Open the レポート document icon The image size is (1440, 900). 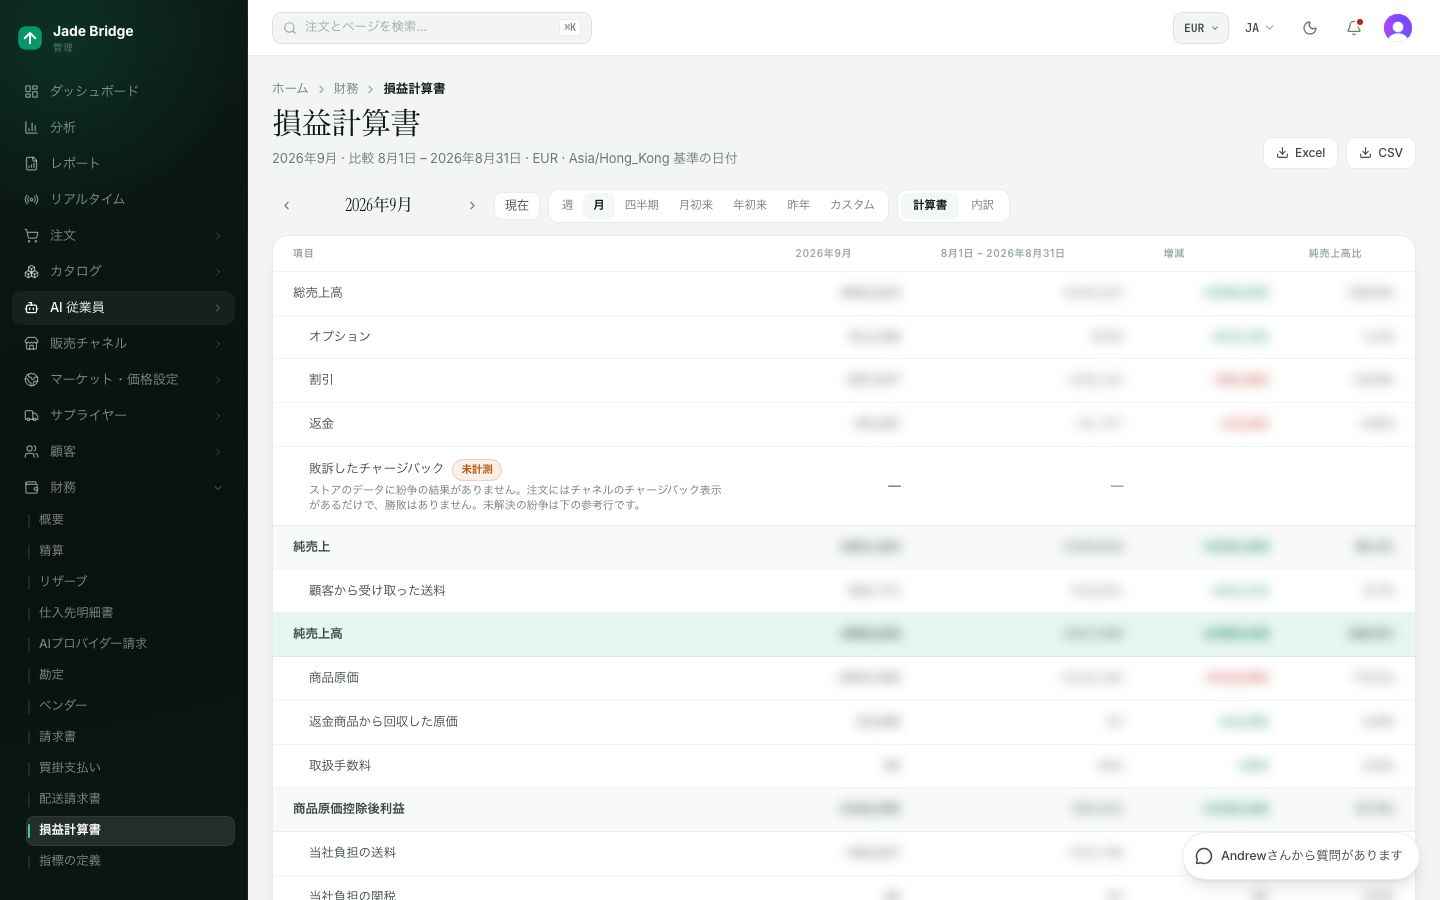tap(31, 163)
